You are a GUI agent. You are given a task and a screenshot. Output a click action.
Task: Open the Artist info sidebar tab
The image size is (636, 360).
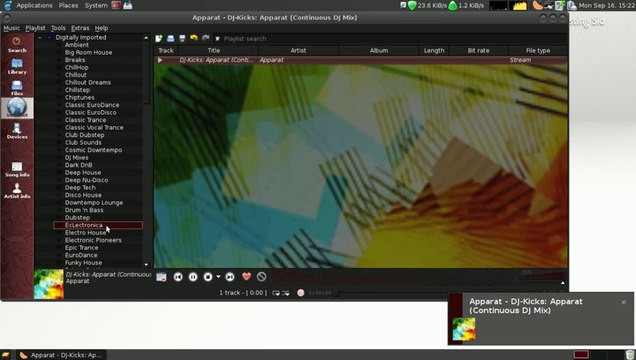click(x=17, y=191)
